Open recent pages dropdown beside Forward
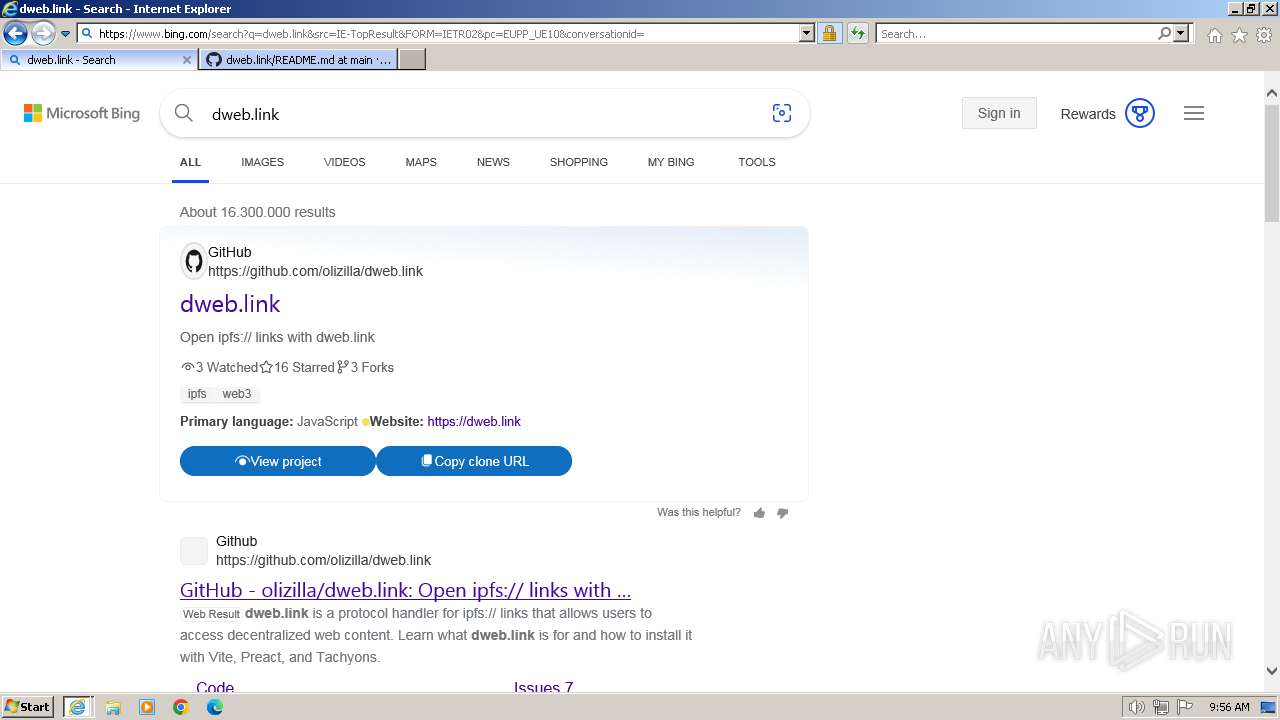The width and height of the screenshot is (1280, 720). point(65,34)
